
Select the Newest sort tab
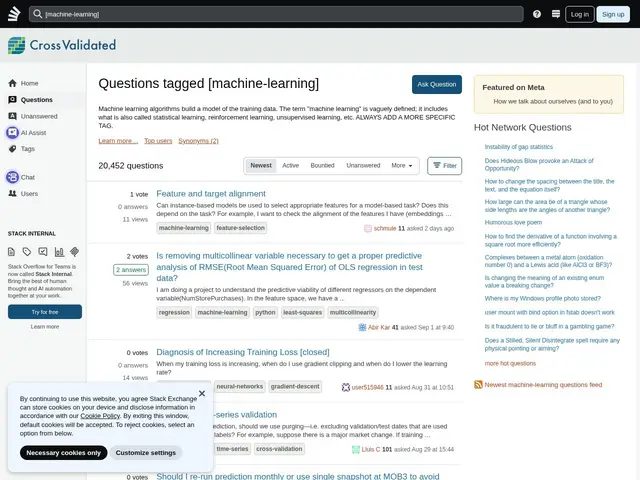click(x=261, y=165)
